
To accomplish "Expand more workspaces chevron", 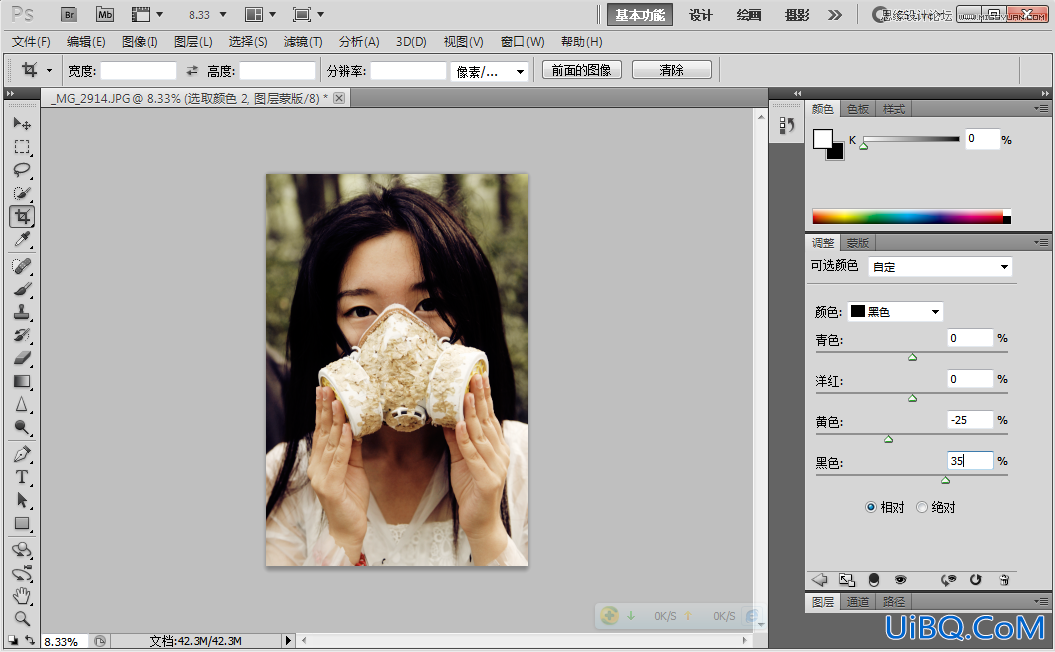I will (x=834, y=15).
